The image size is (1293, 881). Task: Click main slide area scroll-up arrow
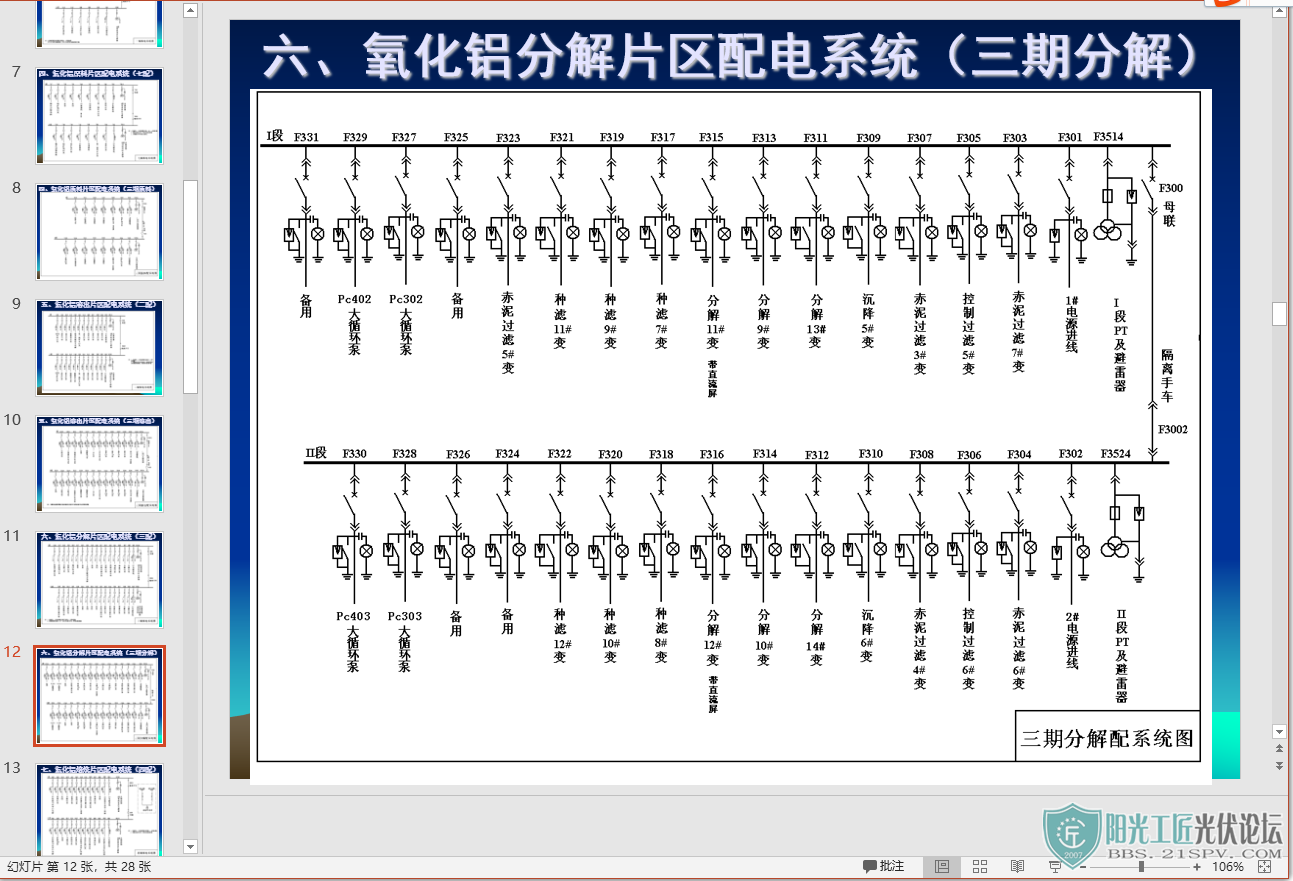(1279, 10)
